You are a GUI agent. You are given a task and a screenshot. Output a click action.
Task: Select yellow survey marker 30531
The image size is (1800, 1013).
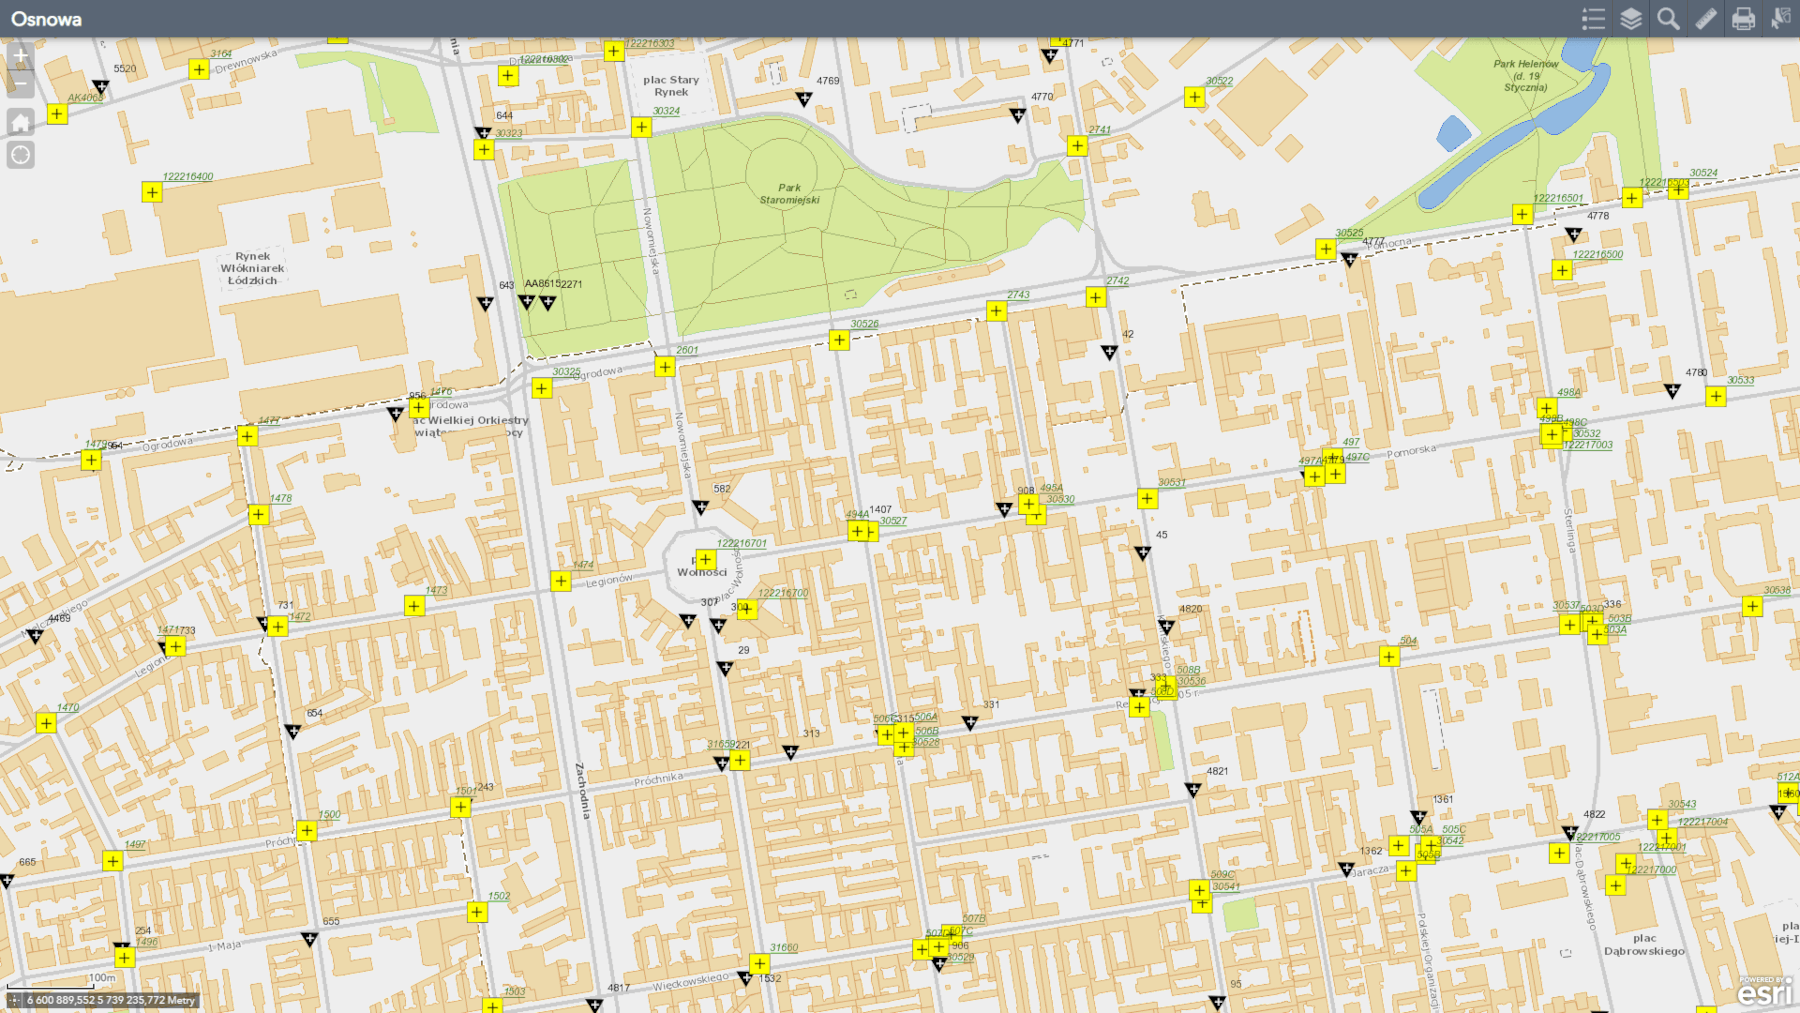pyautogui.click(x=1147, y=499)
